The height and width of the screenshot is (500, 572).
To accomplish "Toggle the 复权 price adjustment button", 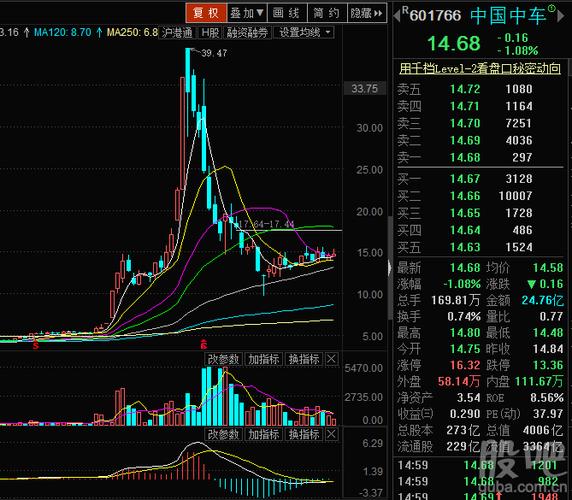I will (206, 13).
